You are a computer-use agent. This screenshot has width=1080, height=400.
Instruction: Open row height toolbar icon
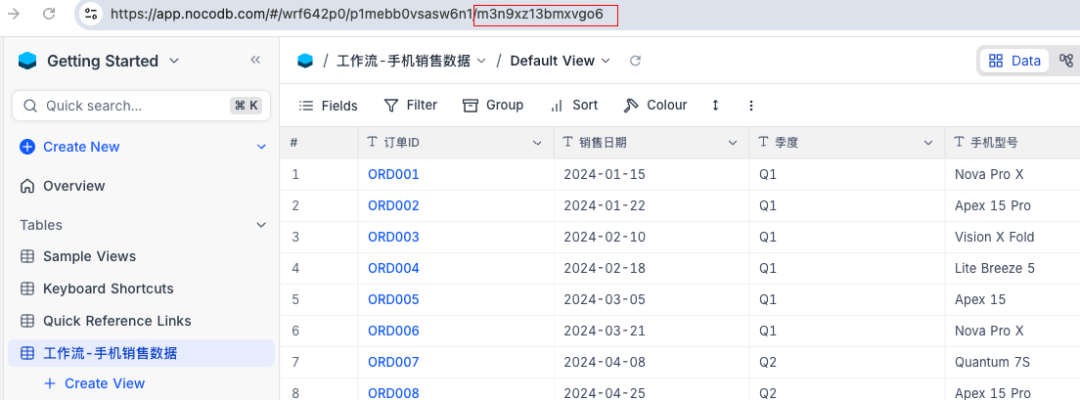(715, 105)
